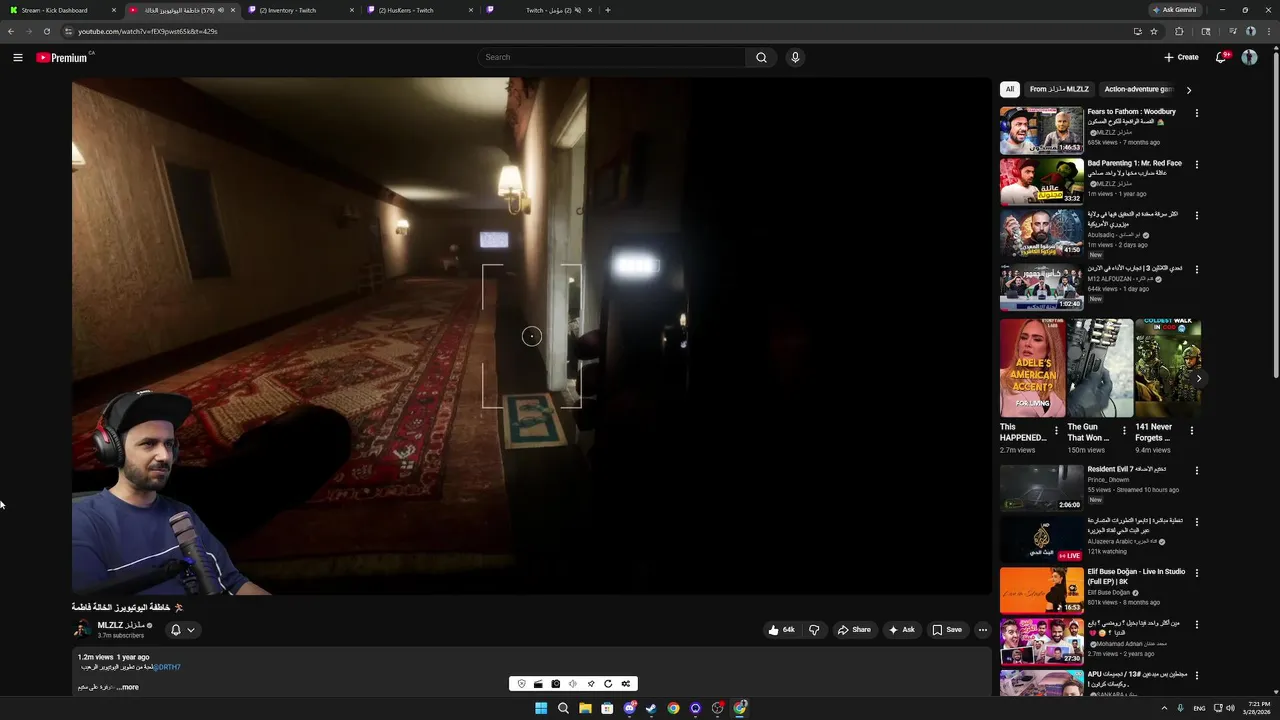Switch to Inventory - Twitch tab

pyautogui.click(x=300, y=10)
